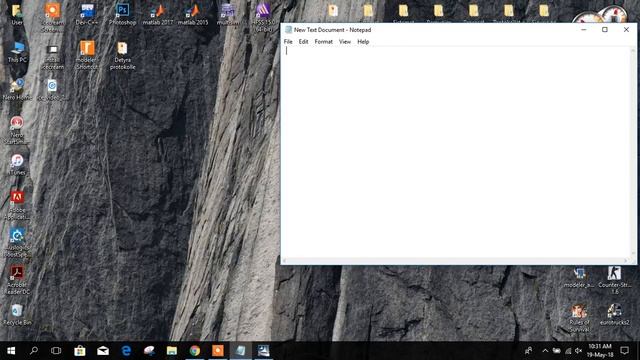This screenshot has height=360, width=640.
Task: Select the Rules of Survival desktop icon
Action: click(579, 318)
